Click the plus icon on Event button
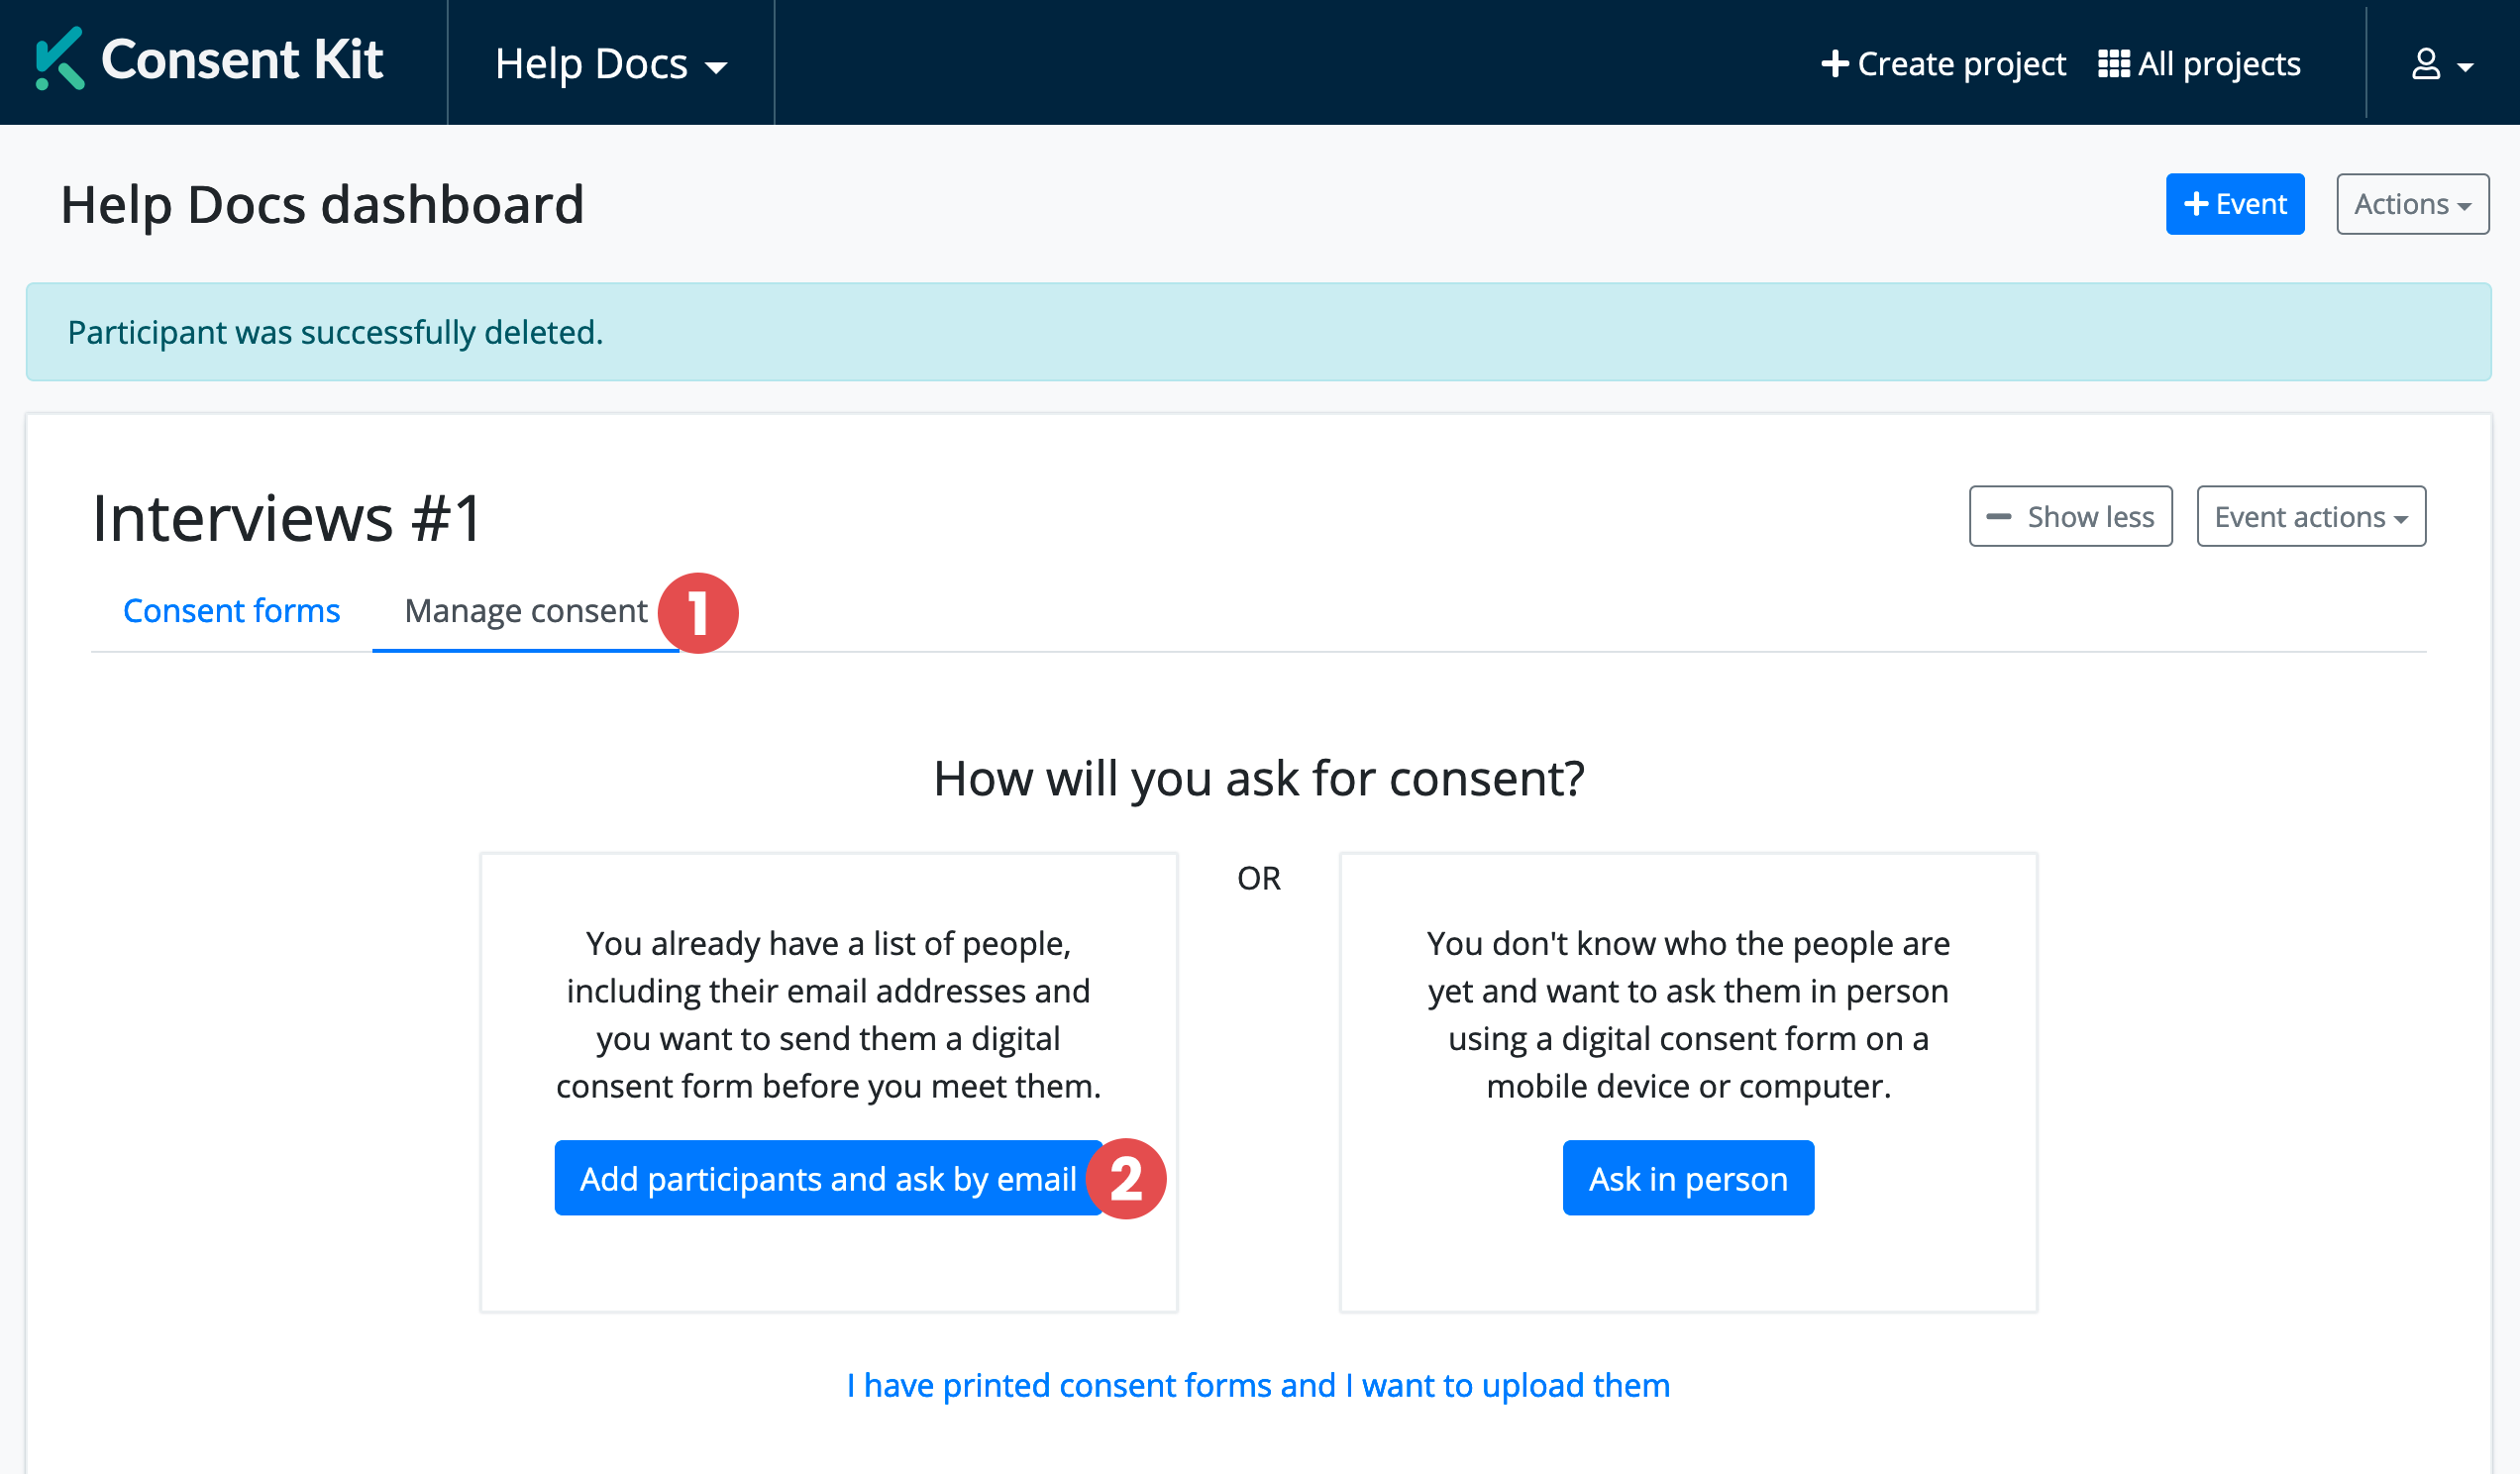 [x=2196, y=204]
